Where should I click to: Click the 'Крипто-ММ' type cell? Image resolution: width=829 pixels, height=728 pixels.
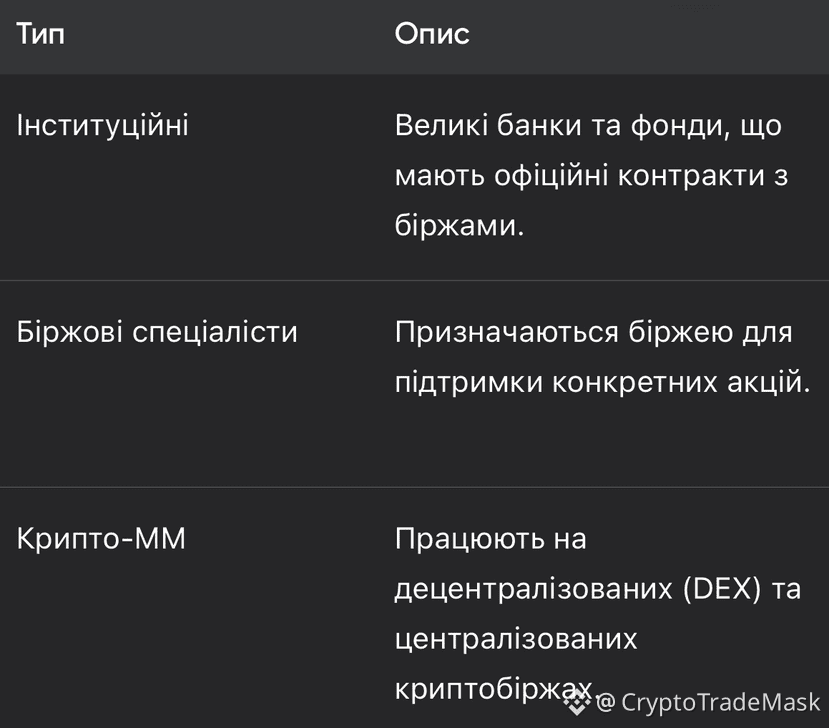pos(101,539)
